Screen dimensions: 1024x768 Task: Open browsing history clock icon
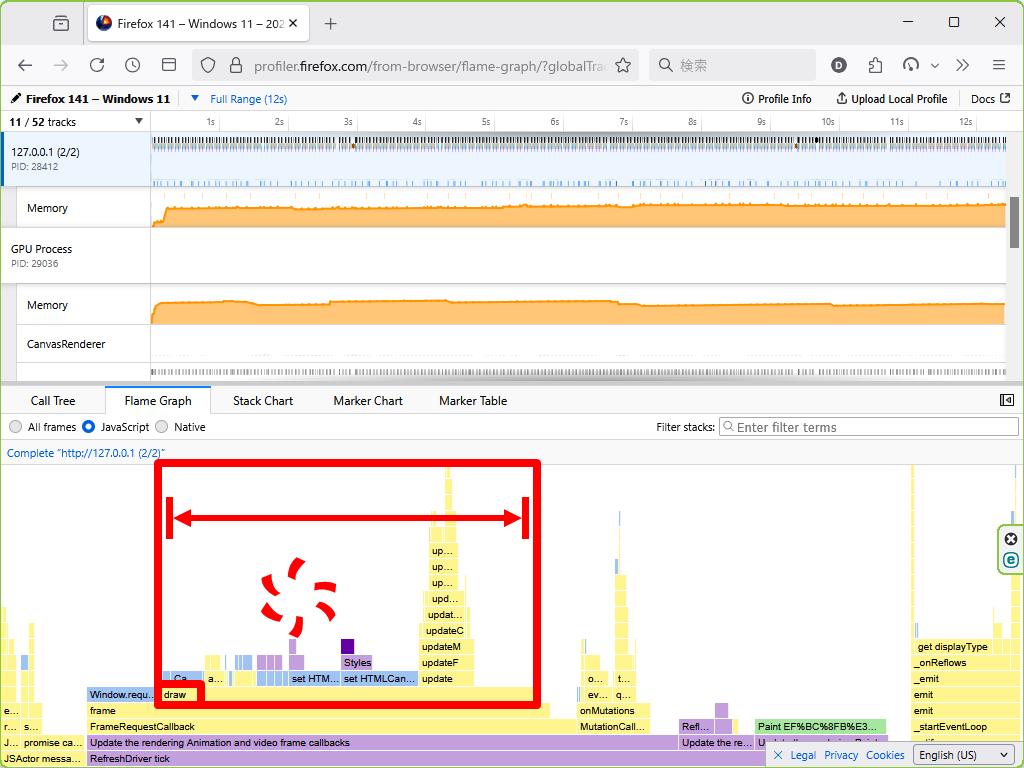pyautogui.click(x=133, y=65)
